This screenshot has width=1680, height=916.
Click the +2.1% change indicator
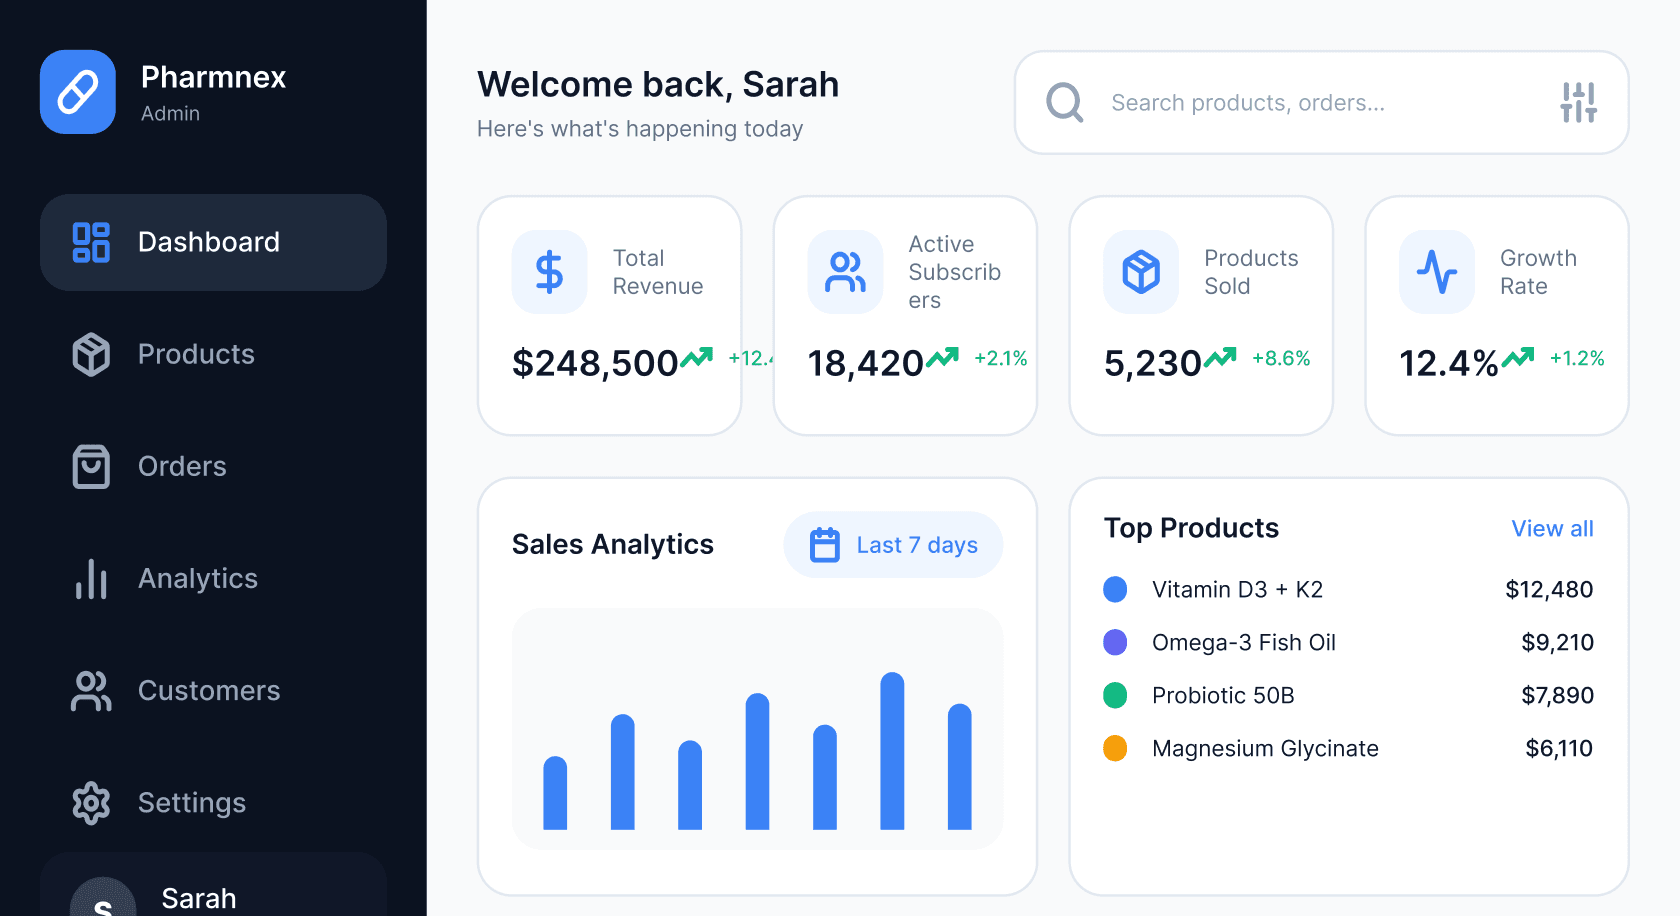click(1001, 359)
